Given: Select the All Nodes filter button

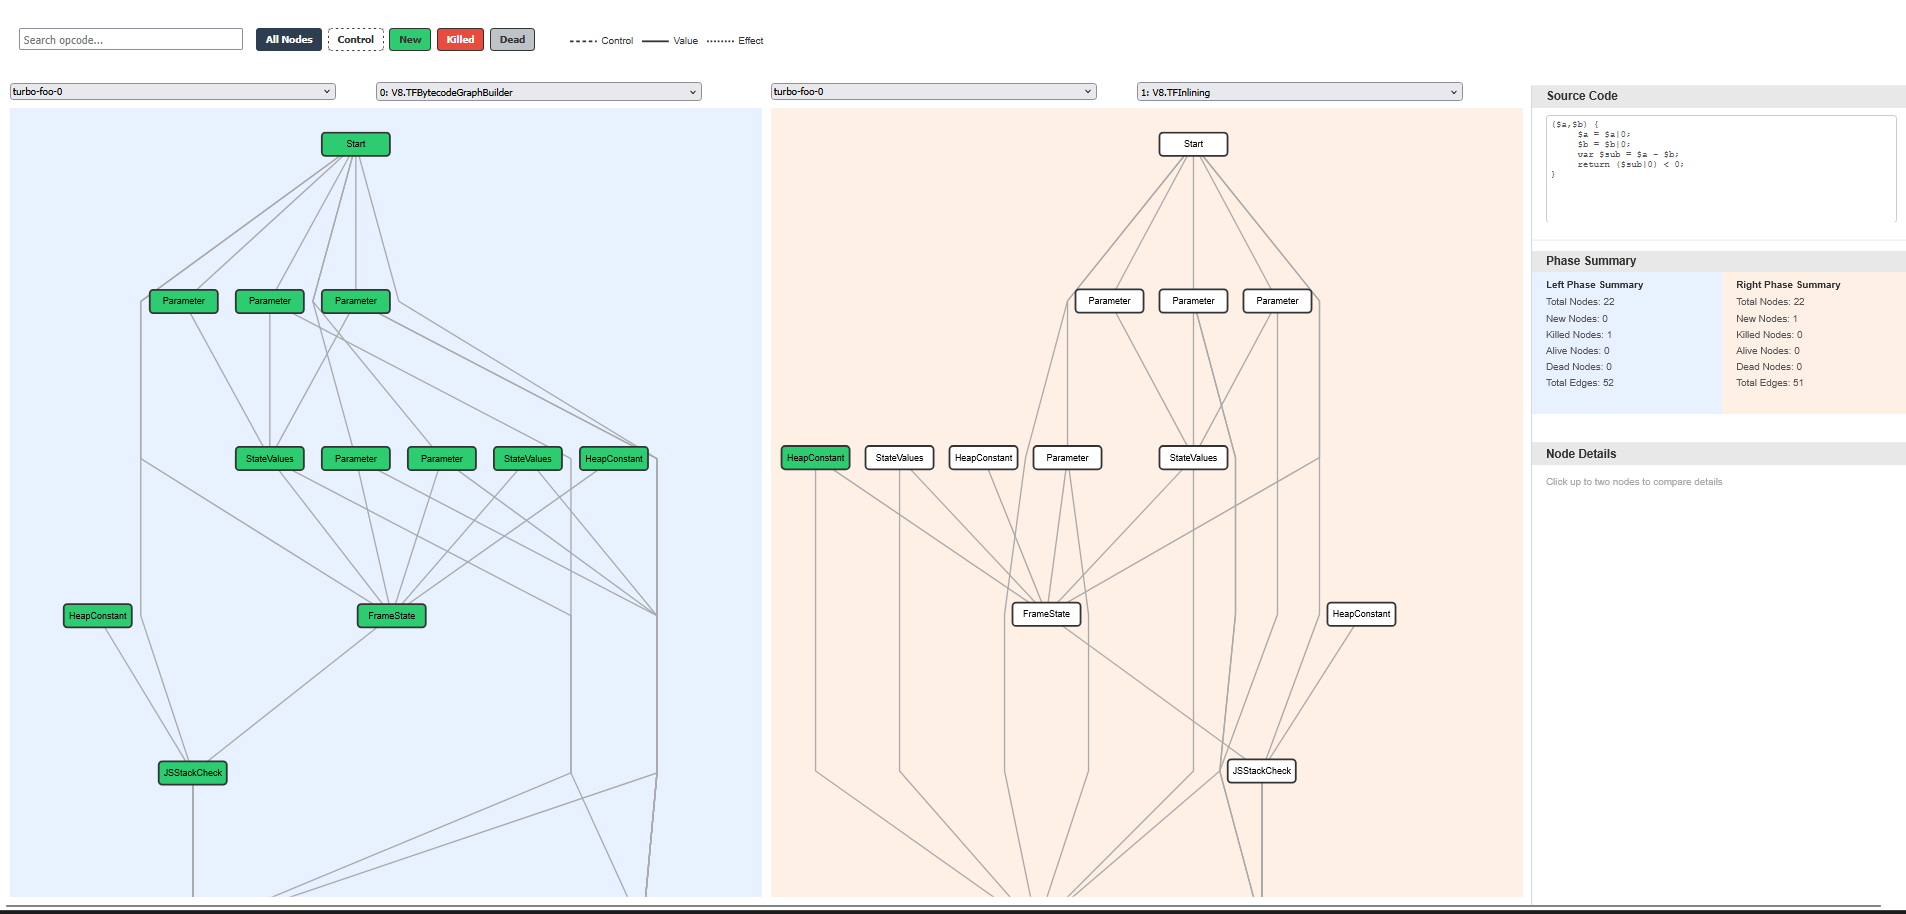Looking at the screenshot, I should coord(289,40).
